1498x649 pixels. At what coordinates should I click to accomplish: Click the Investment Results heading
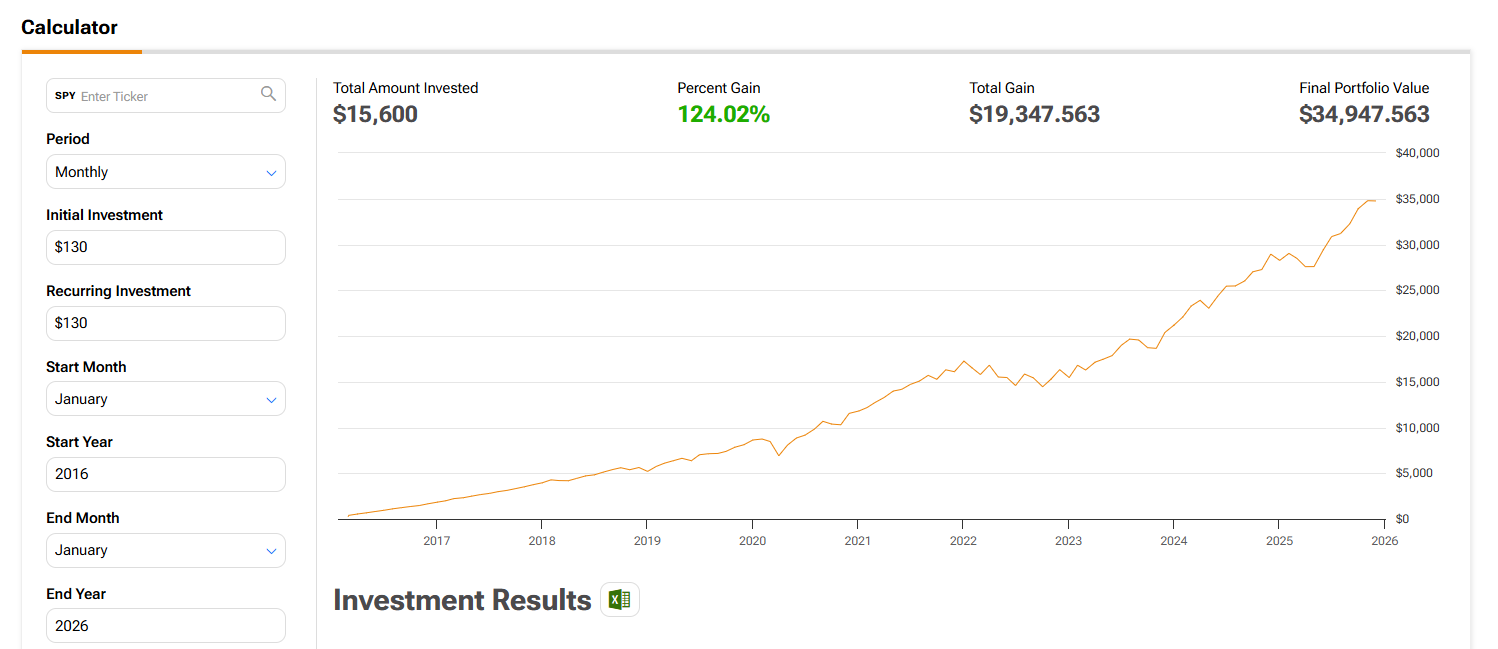coord(462,600)
